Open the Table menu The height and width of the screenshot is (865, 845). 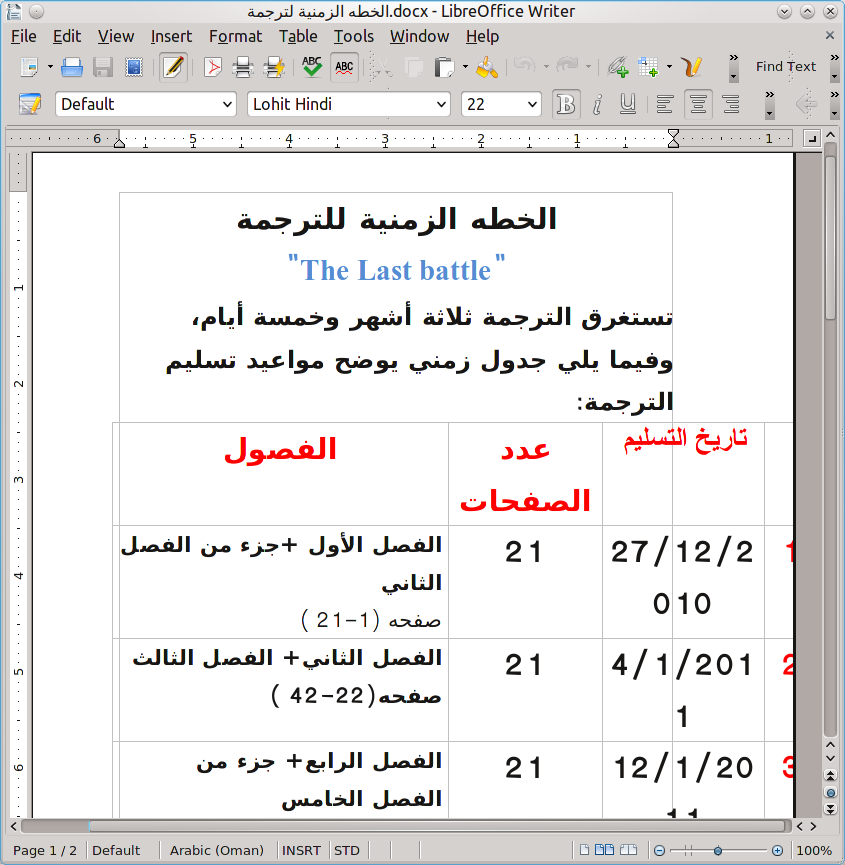point(298,36)
